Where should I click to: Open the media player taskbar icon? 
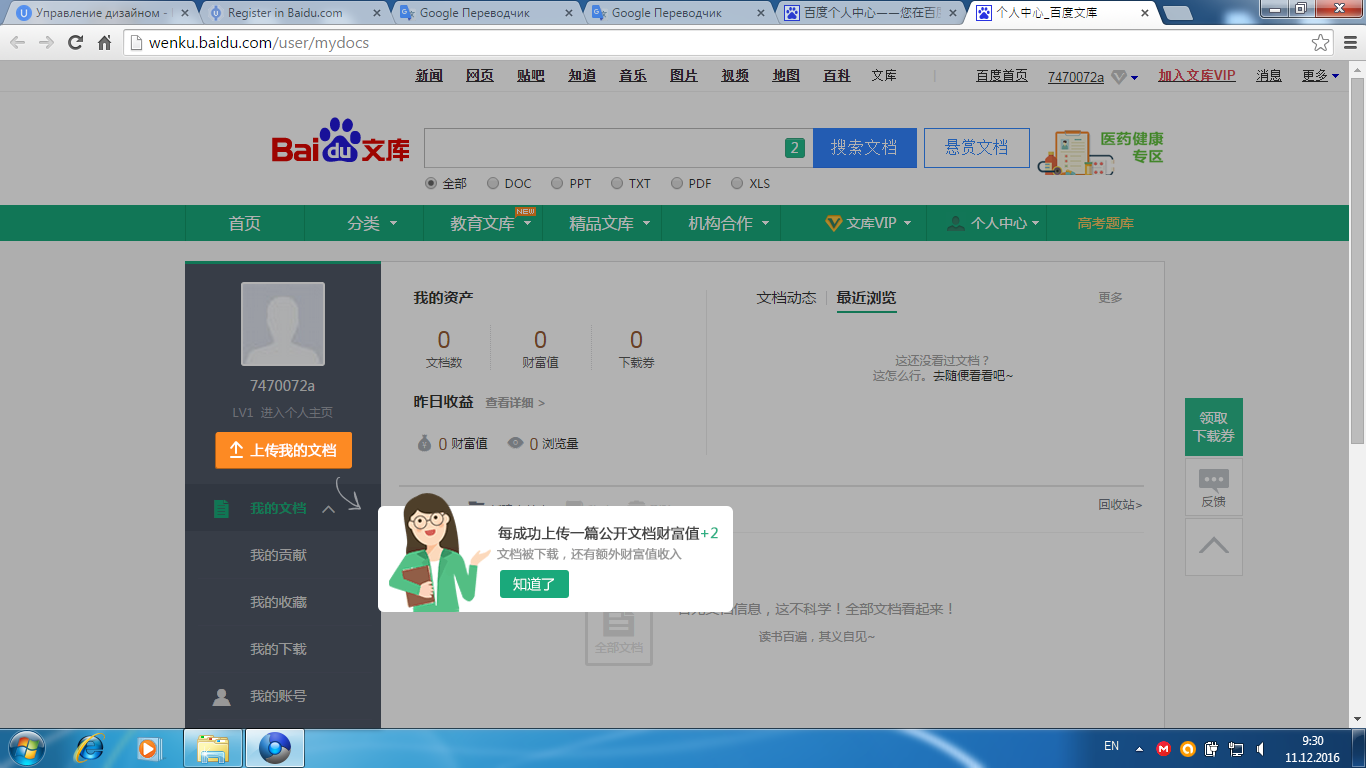[148, 748]
